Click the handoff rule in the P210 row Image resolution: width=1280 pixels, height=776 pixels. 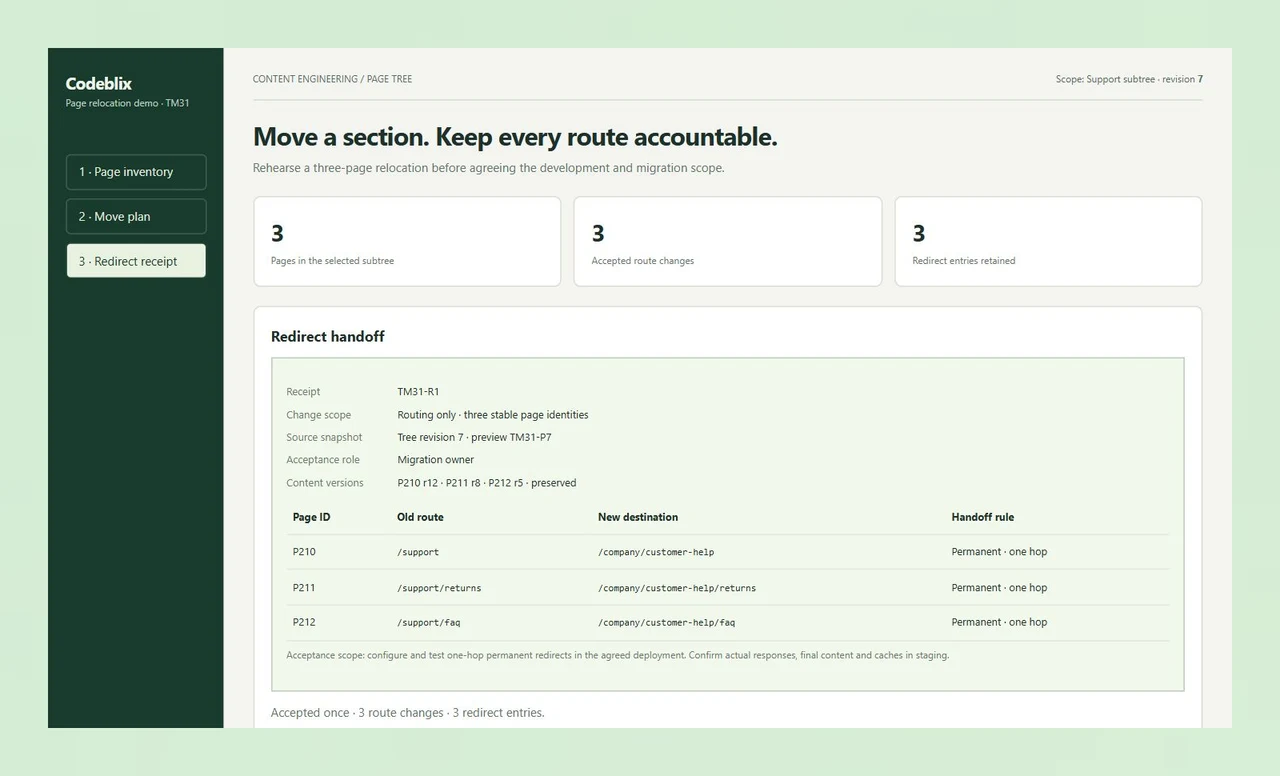point(999,552)
